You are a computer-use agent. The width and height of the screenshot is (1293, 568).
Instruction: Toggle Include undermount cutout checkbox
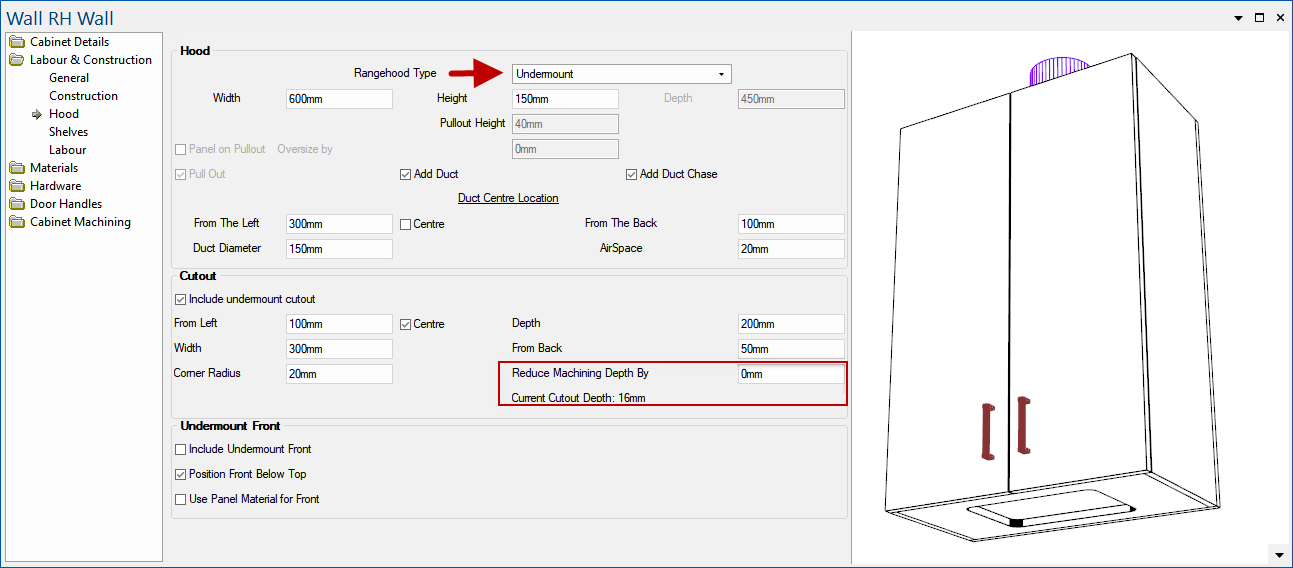[x=180, y=299]
